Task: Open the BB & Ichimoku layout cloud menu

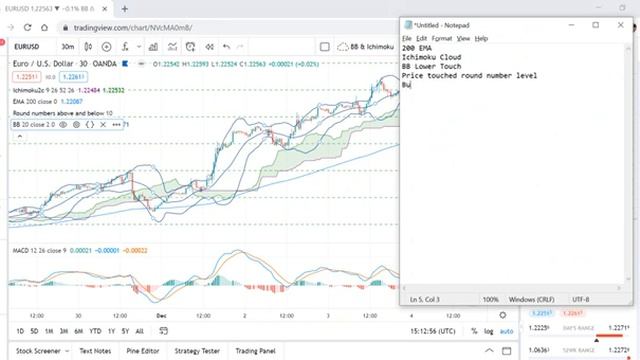Action: click(366, 47)
